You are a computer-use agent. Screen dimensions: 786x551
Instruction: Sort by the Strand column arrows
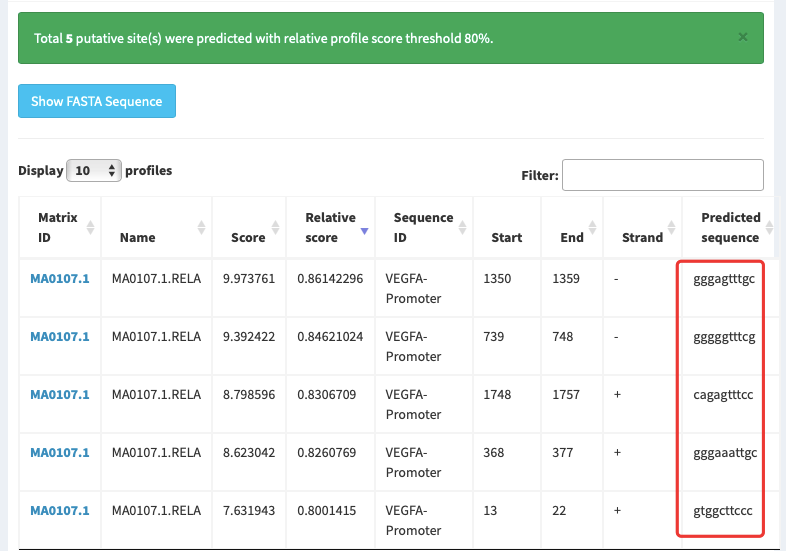671,228
